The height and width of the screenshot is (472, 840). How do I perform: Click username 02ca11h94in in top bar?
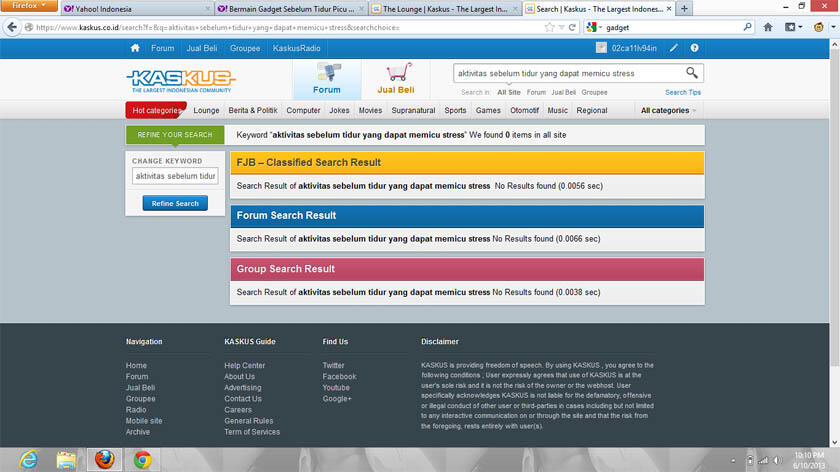point(634,48)
